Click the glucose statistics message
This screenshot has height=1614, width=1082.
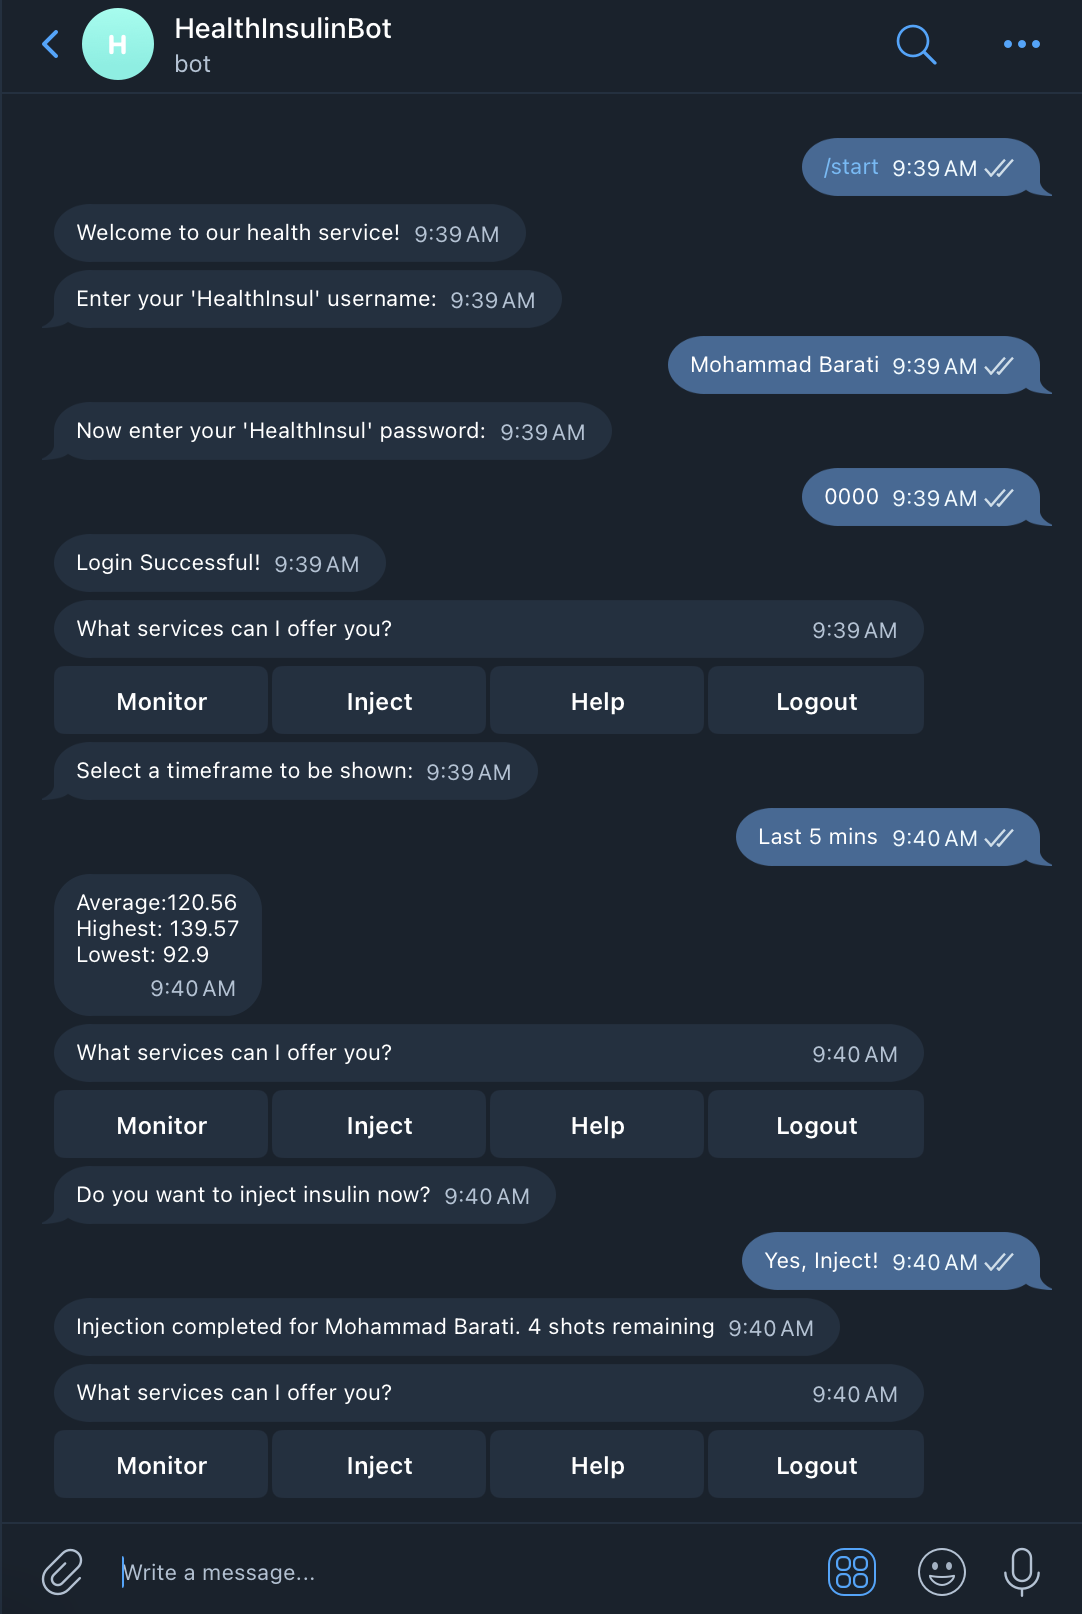157,944
